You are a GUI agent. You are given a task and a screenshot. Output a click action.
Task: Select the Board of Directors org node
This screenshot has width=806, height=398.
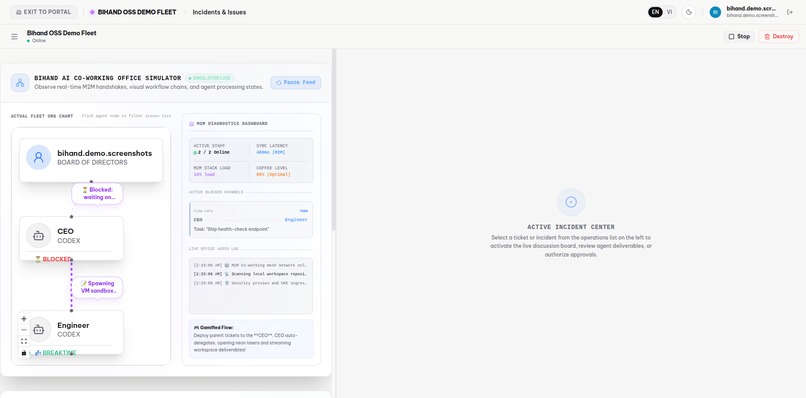tap(91, 160)
